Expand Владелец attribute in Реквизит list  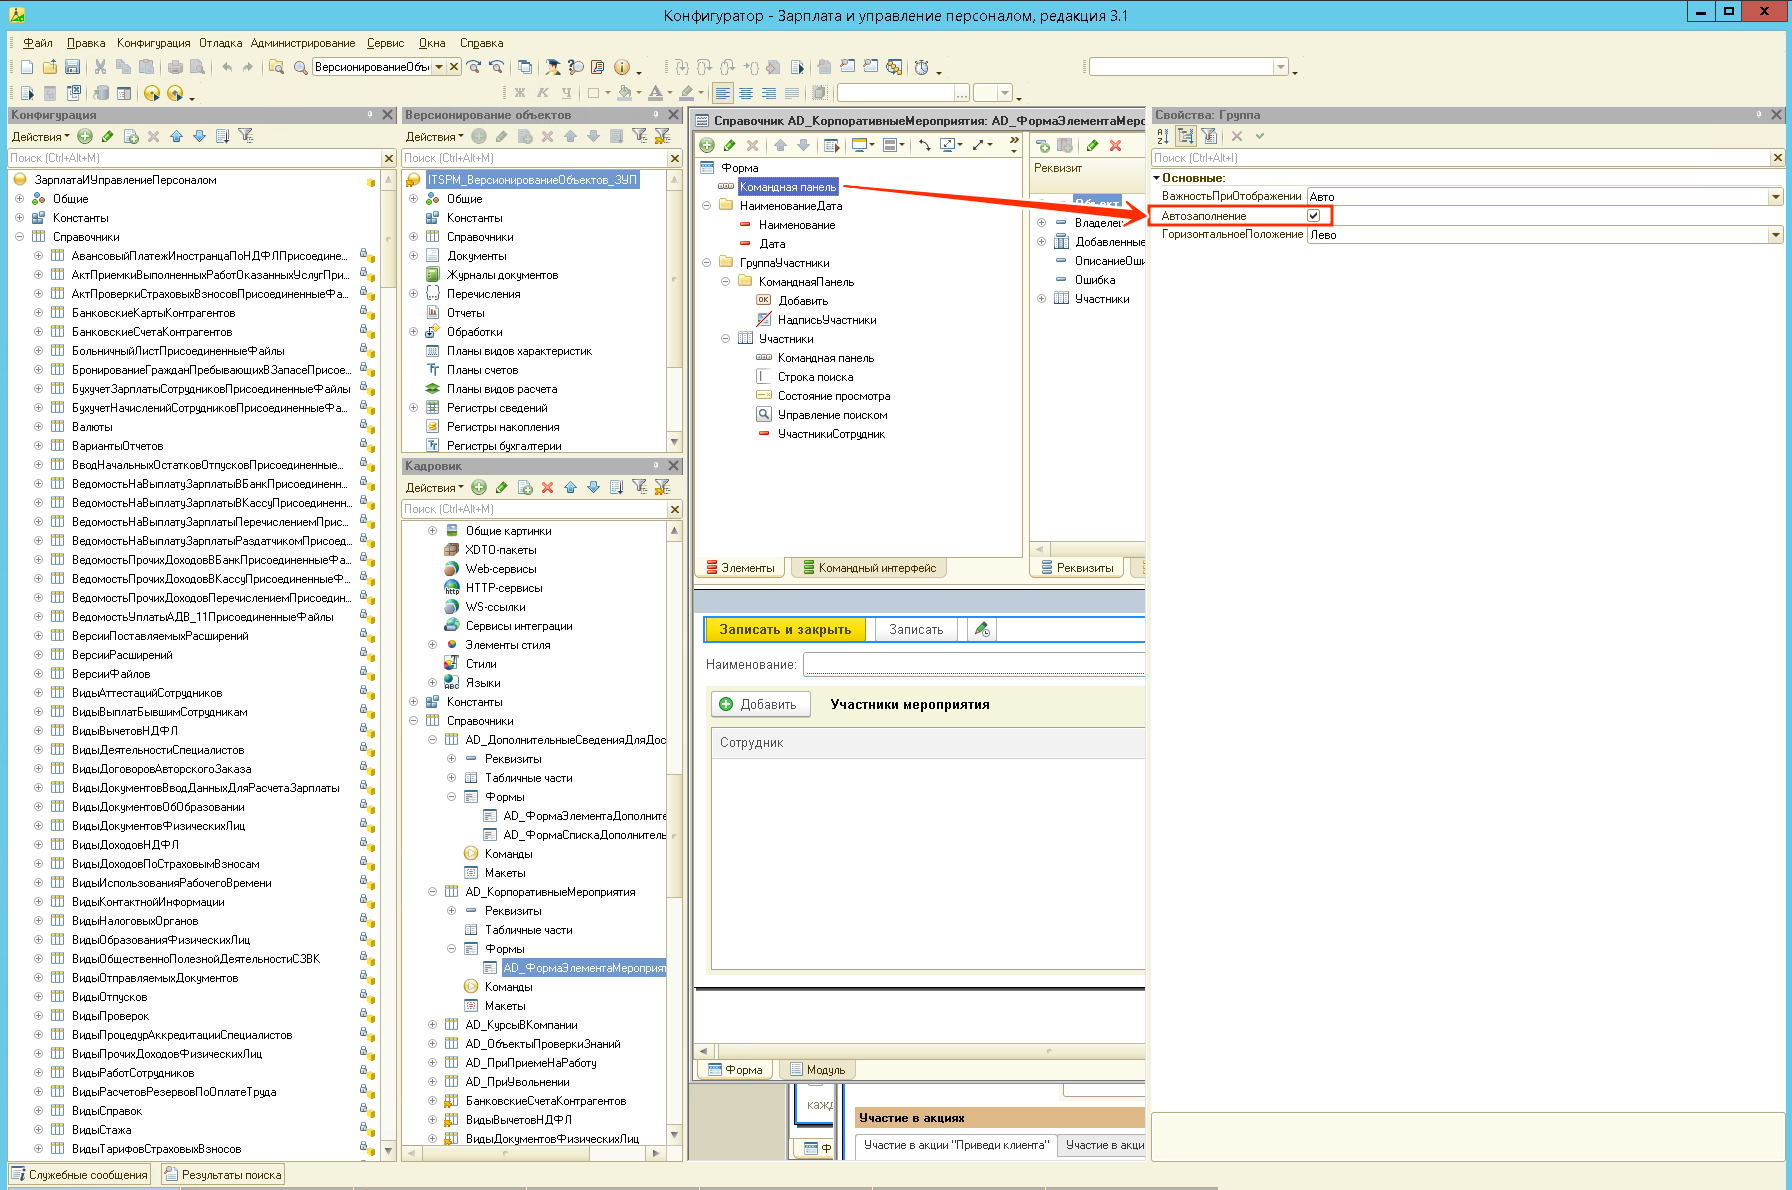coord(1041,223)
